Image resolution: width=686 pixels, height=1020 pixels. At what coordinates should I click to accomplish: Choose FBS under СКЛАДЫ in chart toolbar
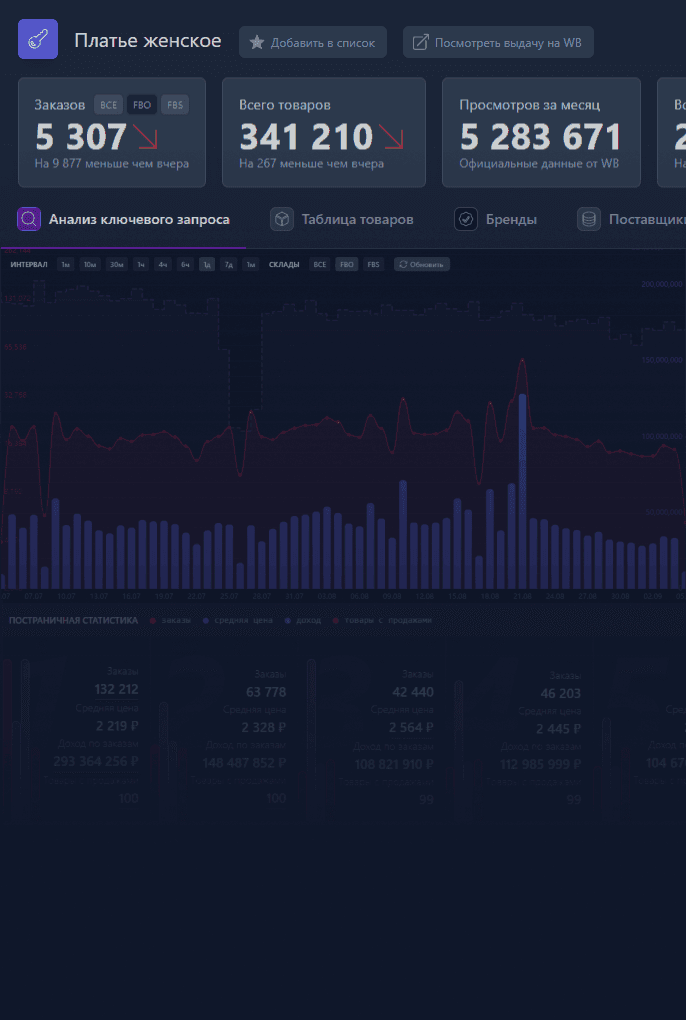pos(373,264)
